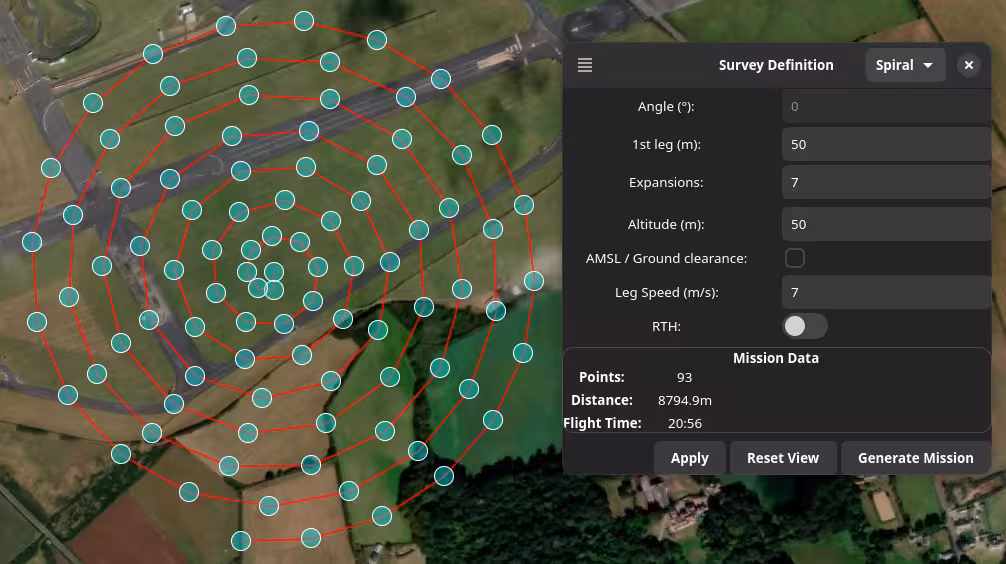The height and width of the screenshot is (564, 1006).
Task: Click the Expansions value field
Action: click(x=886, y=182)
